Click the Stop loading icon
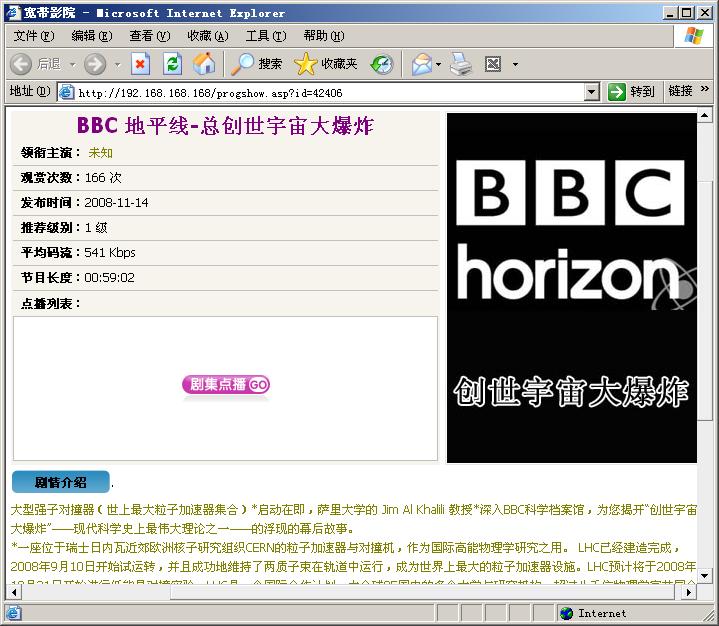The height and width of the screenshot is (626, 719). [x=140, y=64]
